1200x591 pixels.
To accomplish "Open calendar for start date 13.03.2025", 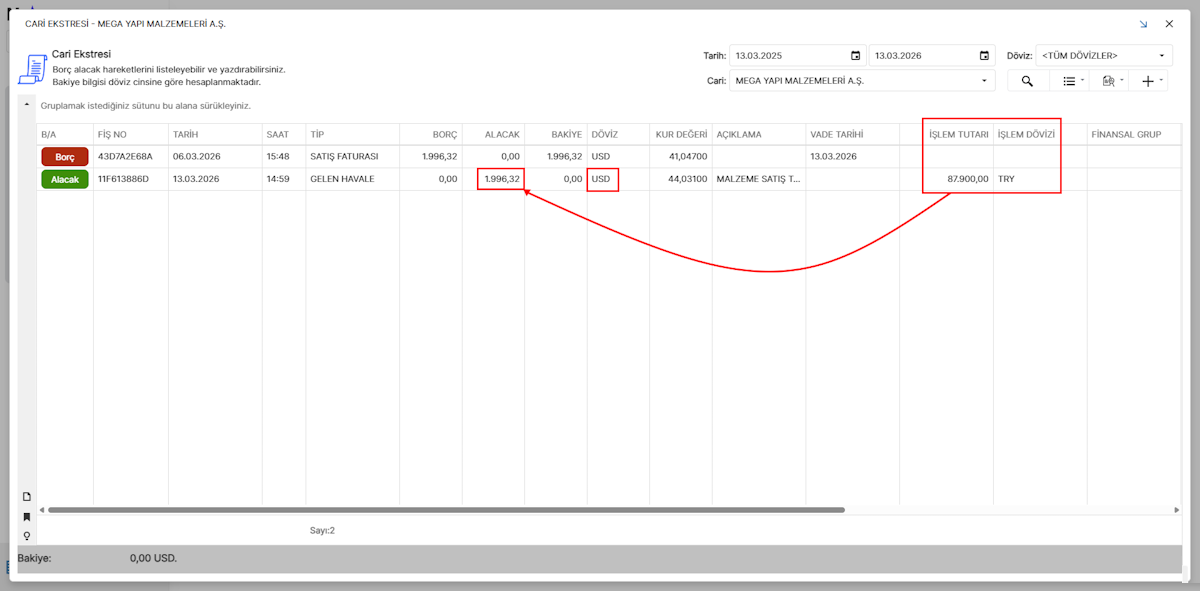I will click(855, 56).
